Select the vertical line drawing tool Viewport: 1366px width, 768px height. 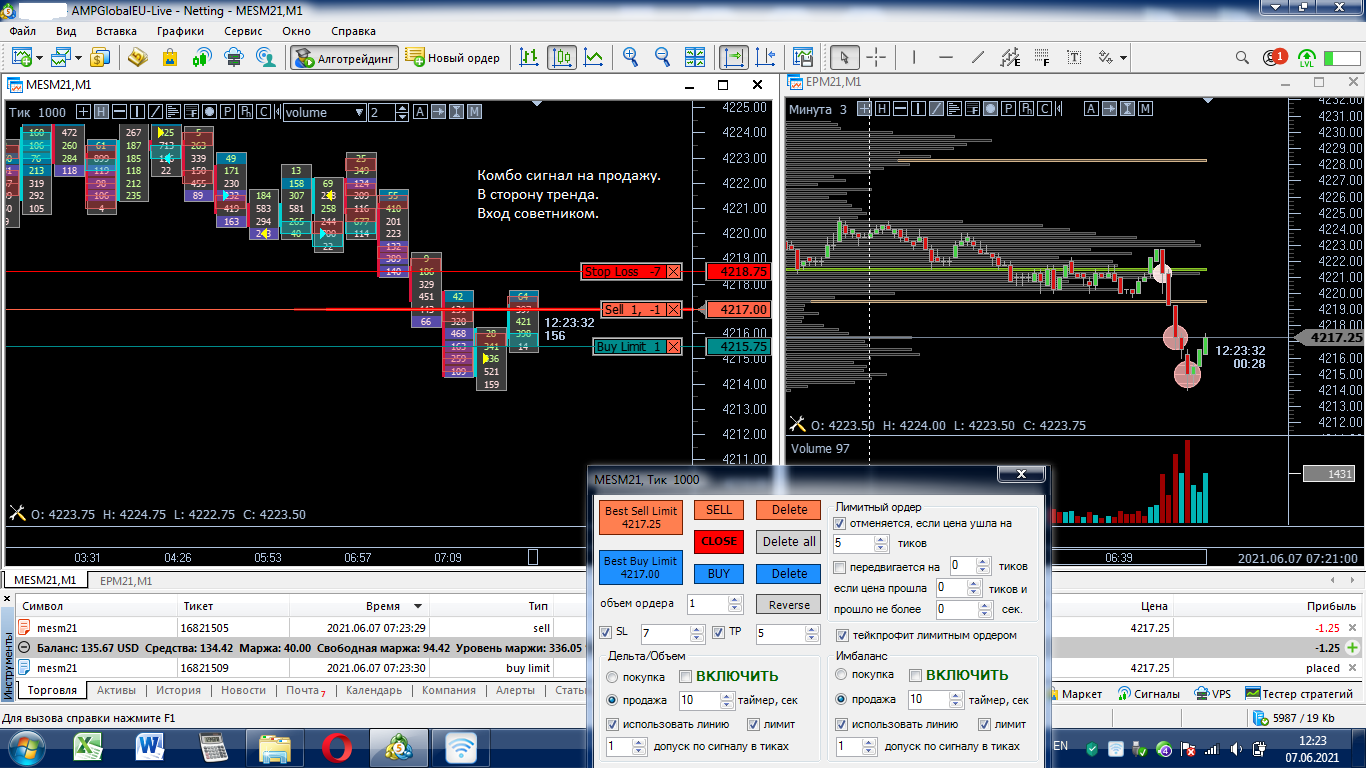(x=913, y=58)
